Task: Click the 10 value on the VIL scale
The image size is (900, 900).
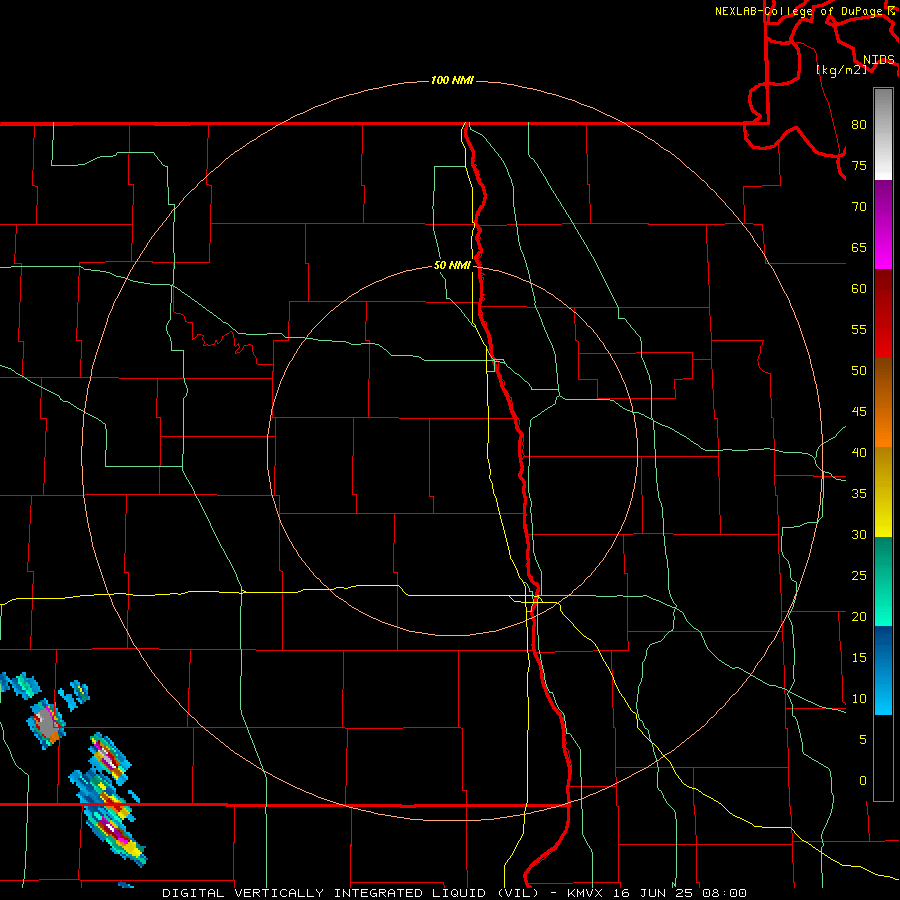Action: (x=859, y=699)
